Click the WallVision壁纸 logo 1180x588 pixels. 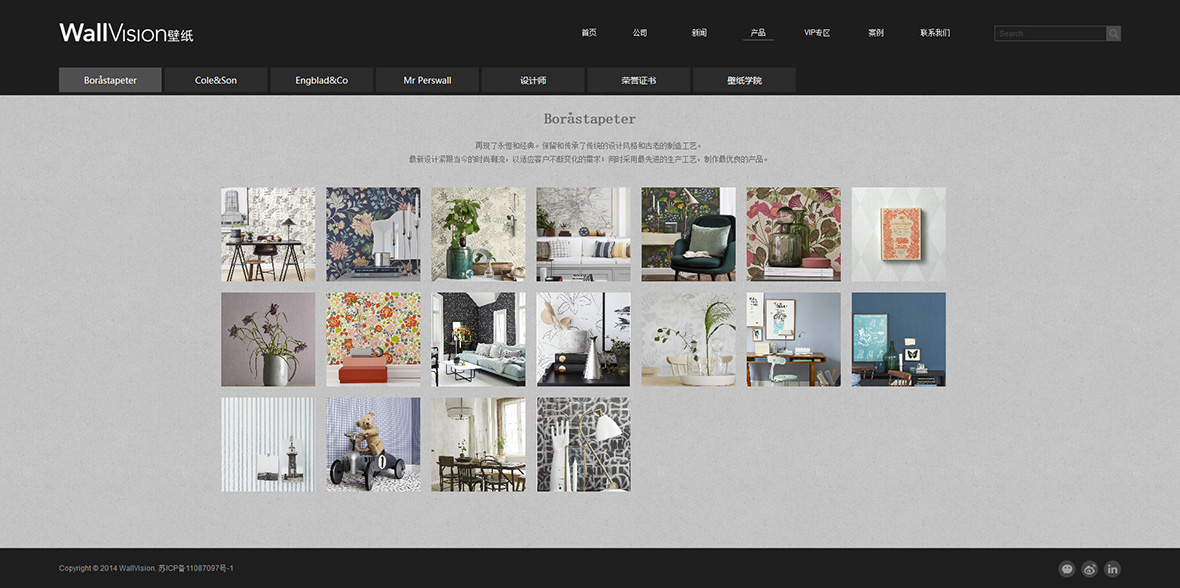pos(126,32)
